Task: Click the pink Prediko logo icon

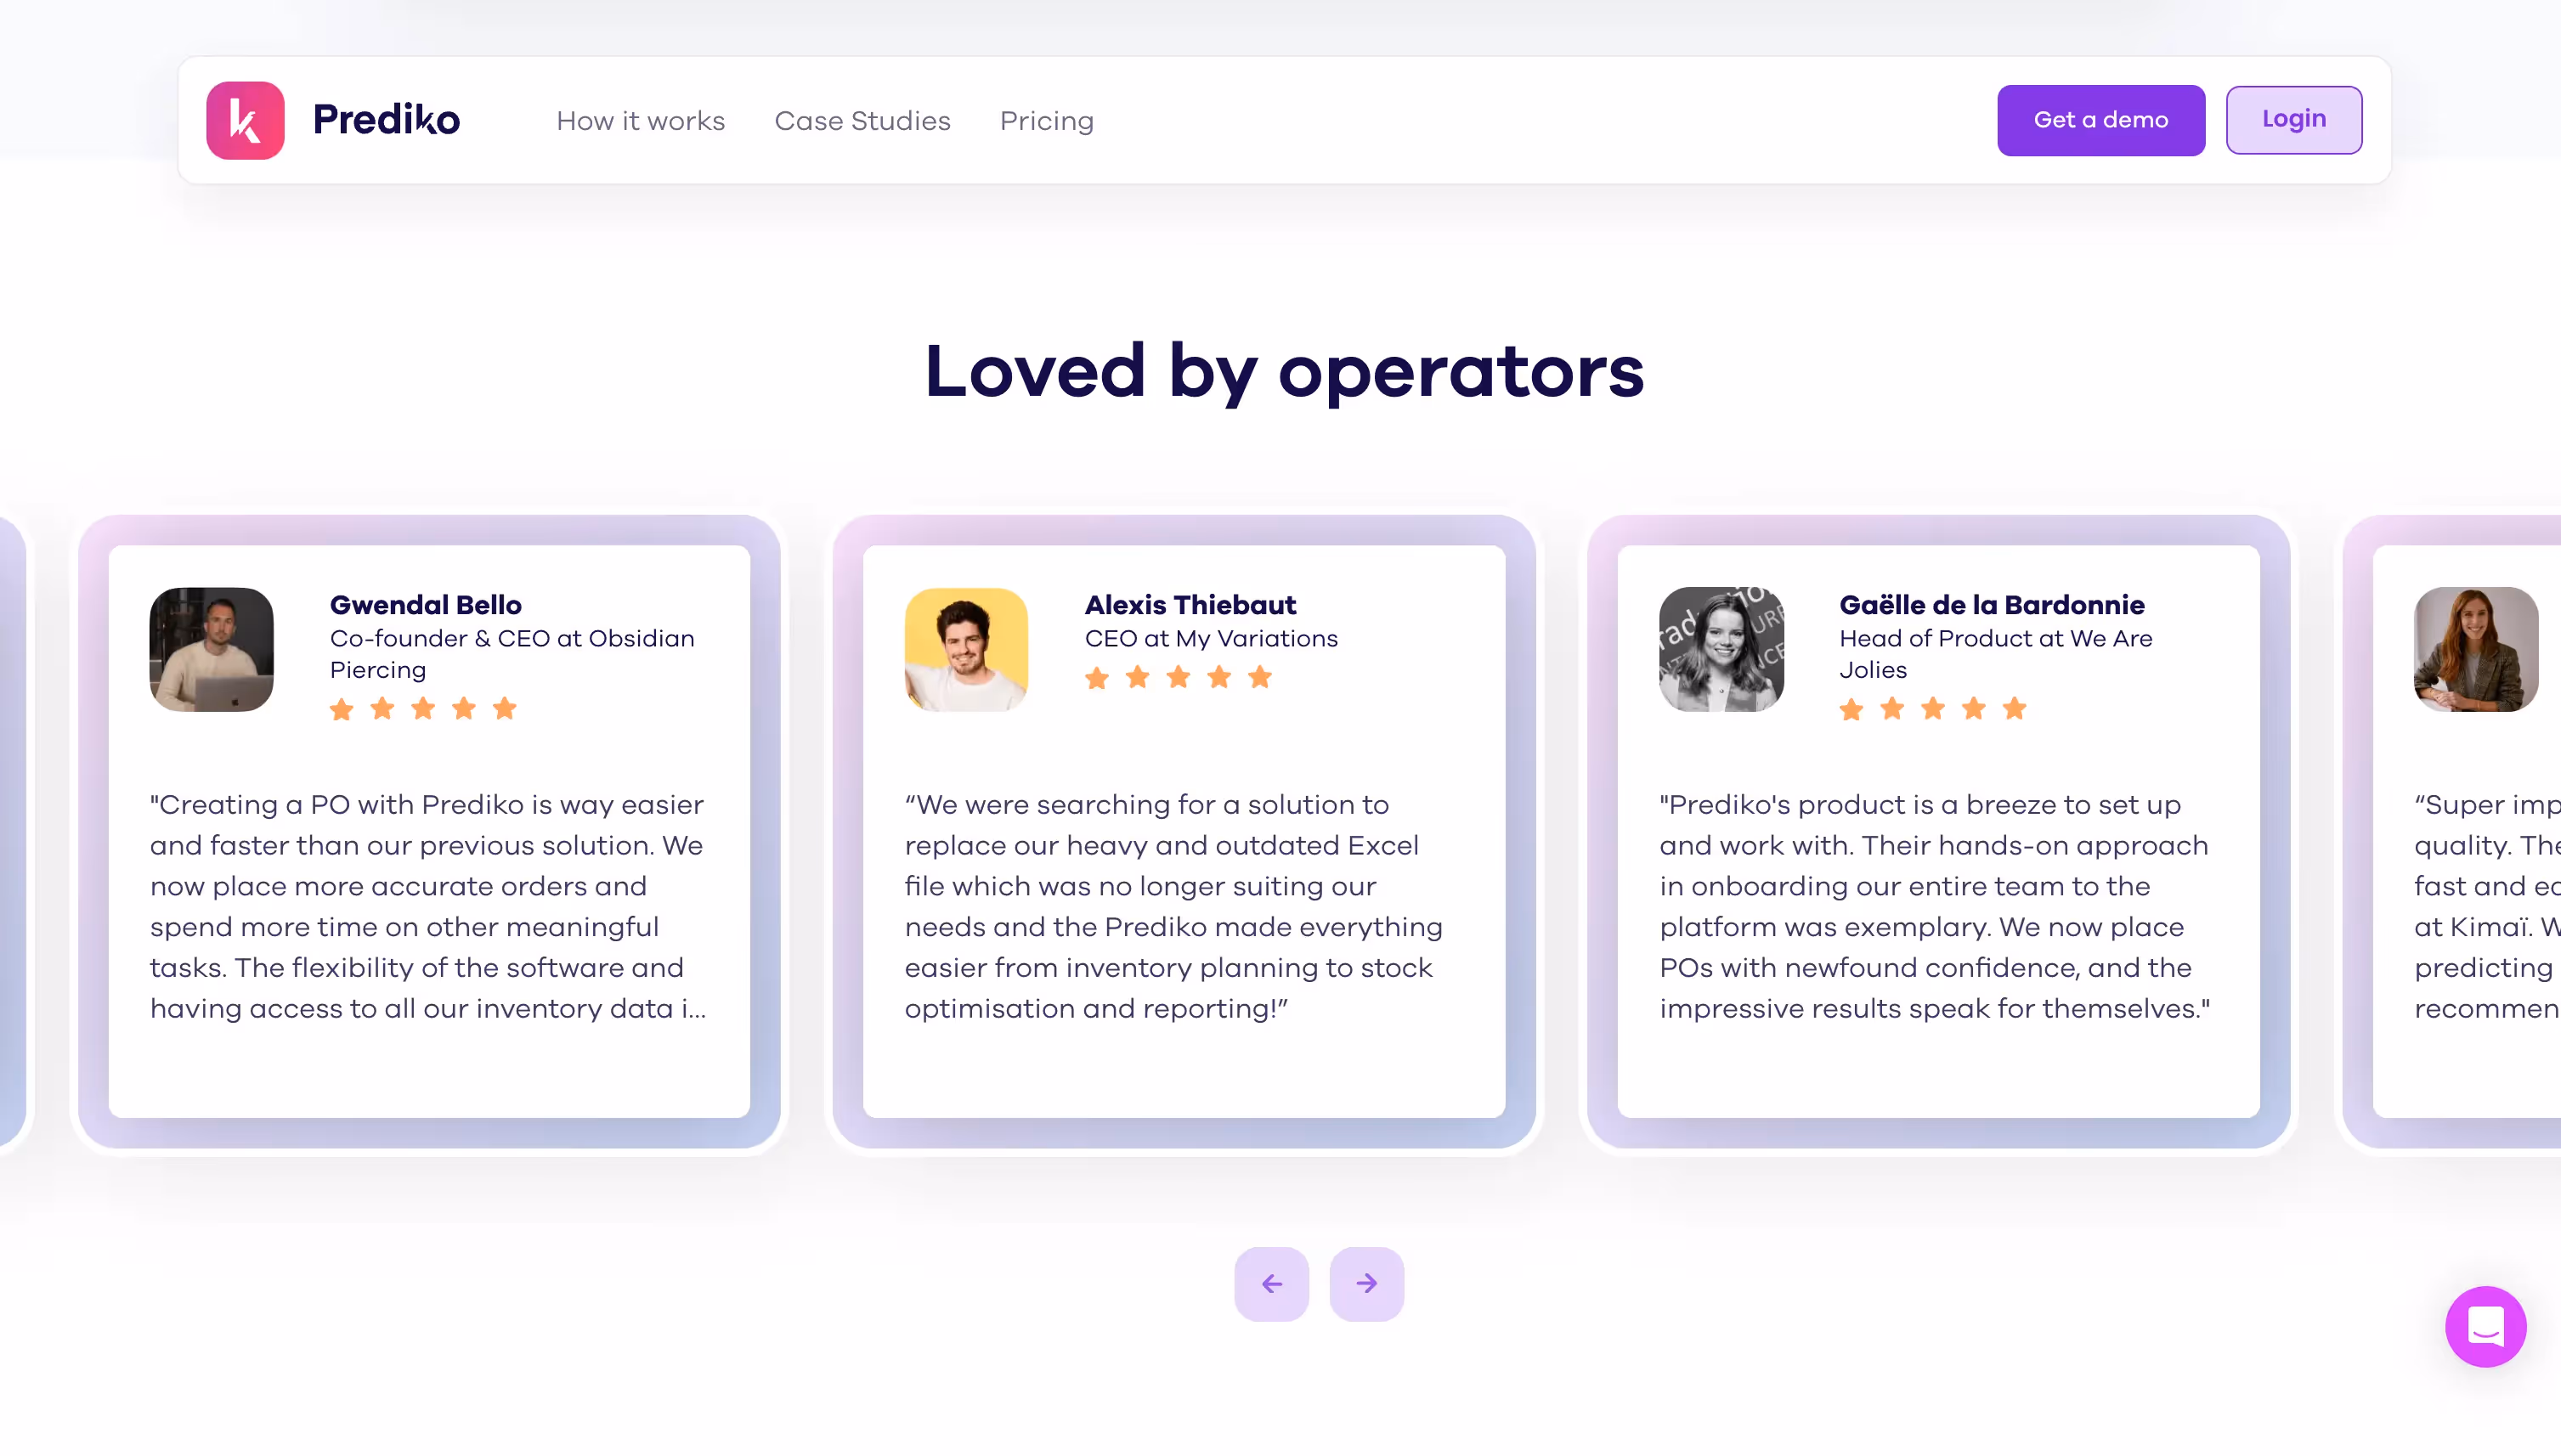Action: click(x=245, y=120)
